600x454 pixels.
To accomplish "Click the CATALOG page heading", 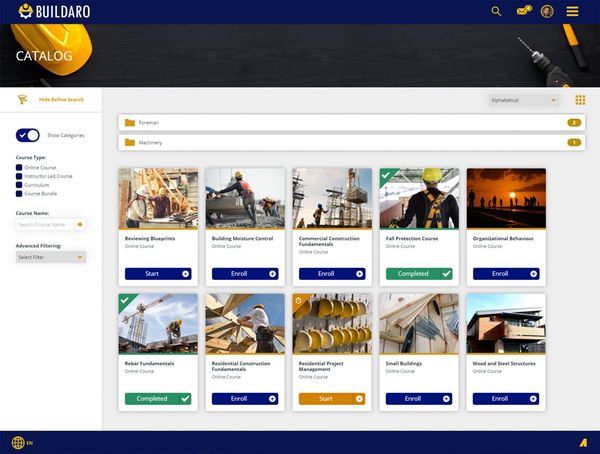I will (x=44, y=56).
